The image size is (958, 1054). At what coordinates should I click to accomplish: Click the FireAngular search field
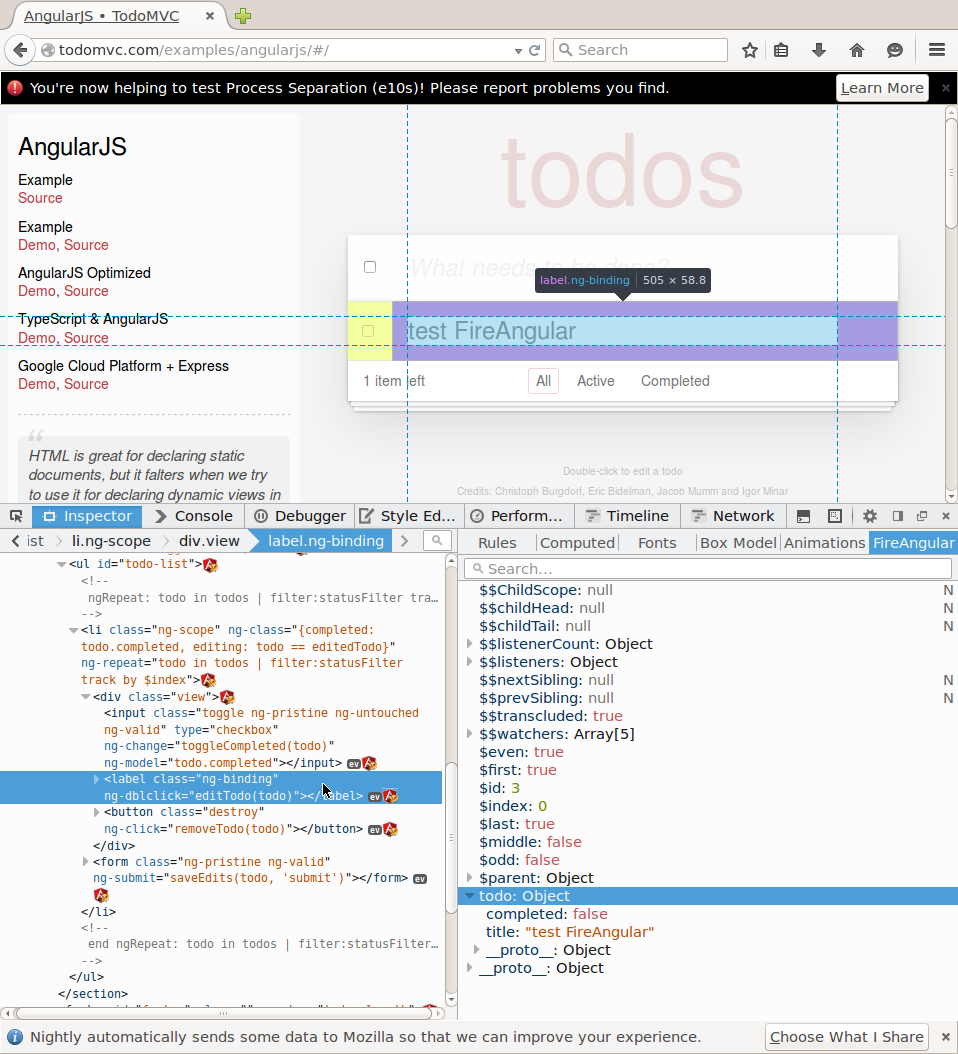(x=708, y=569)
